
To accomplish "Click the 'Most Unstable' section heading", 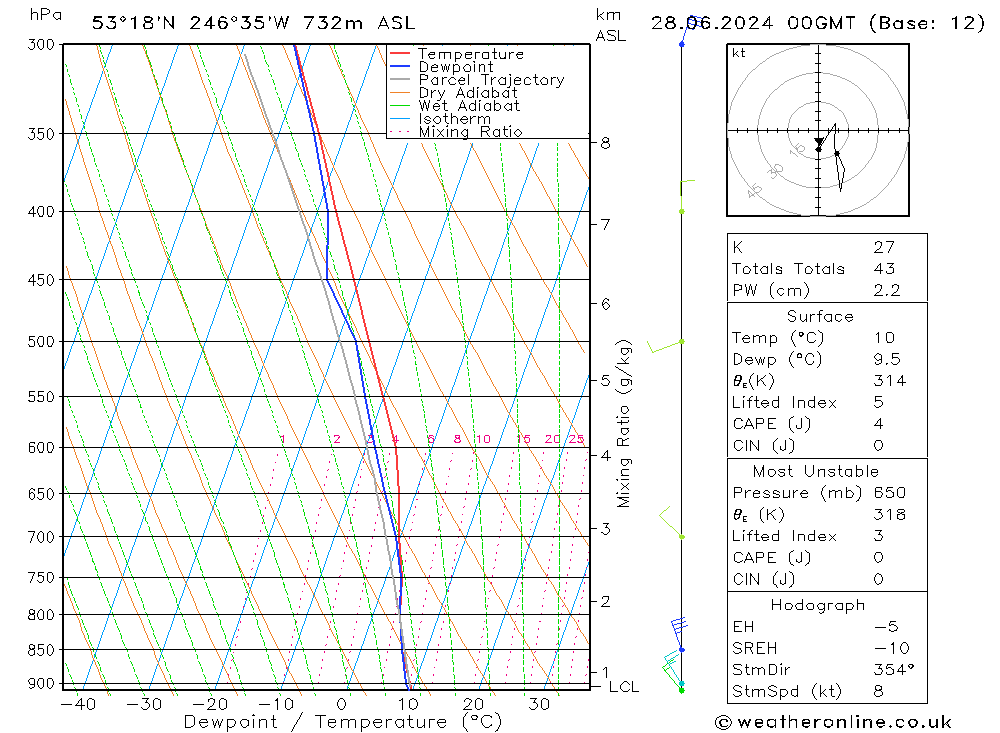I will pos(816,471).
